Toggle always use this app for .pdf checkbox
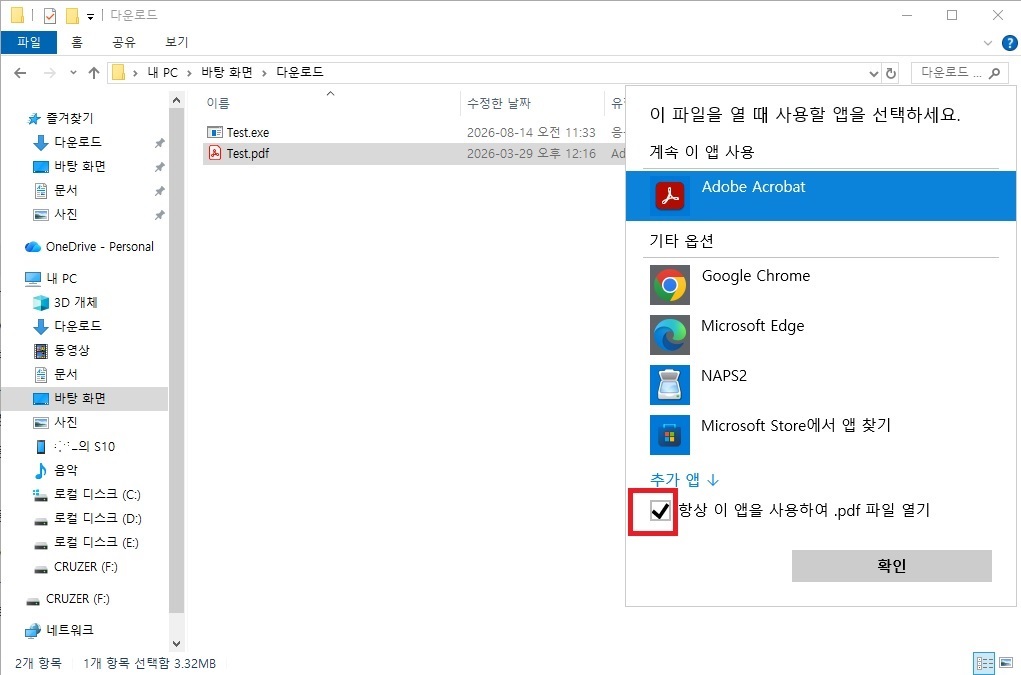 [x=660, y=510]
